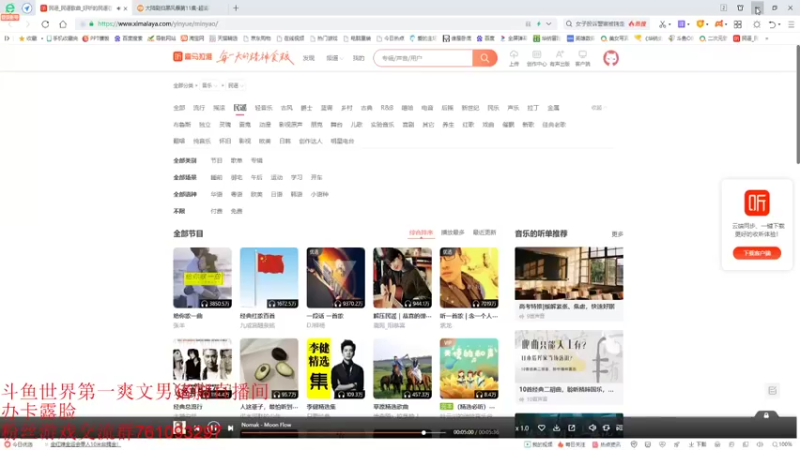Reload the page with refresh icon
Screen dimensions: 800x450
point(45,24)
